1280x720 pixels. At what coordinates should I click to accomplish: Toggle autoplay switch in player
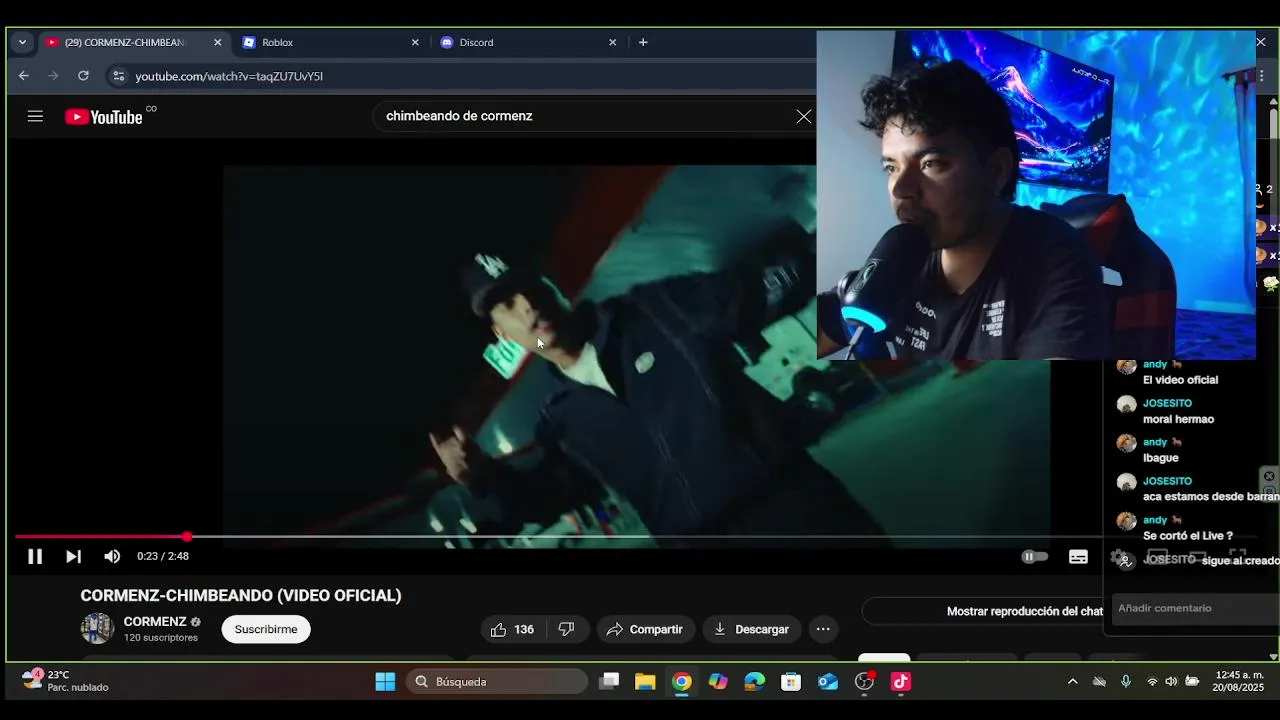click(x=1034, y=556)
